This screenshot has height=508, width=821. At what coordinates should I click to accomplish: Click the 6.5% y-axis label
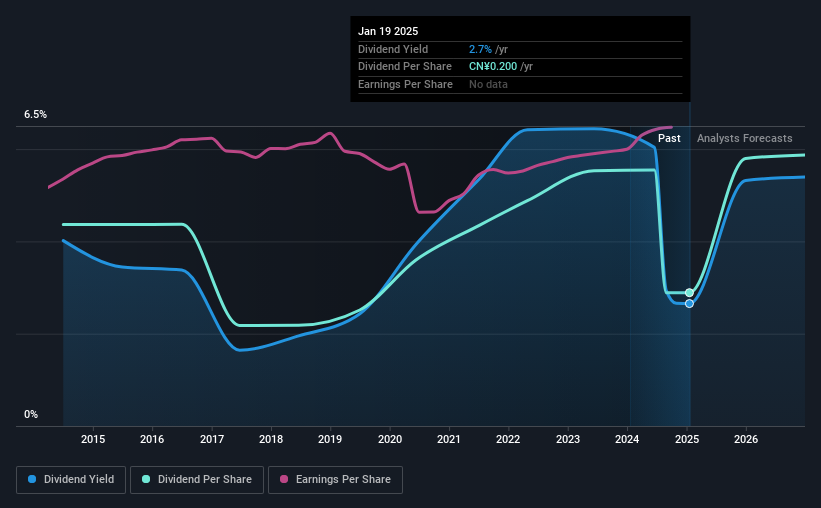[35, 115]
